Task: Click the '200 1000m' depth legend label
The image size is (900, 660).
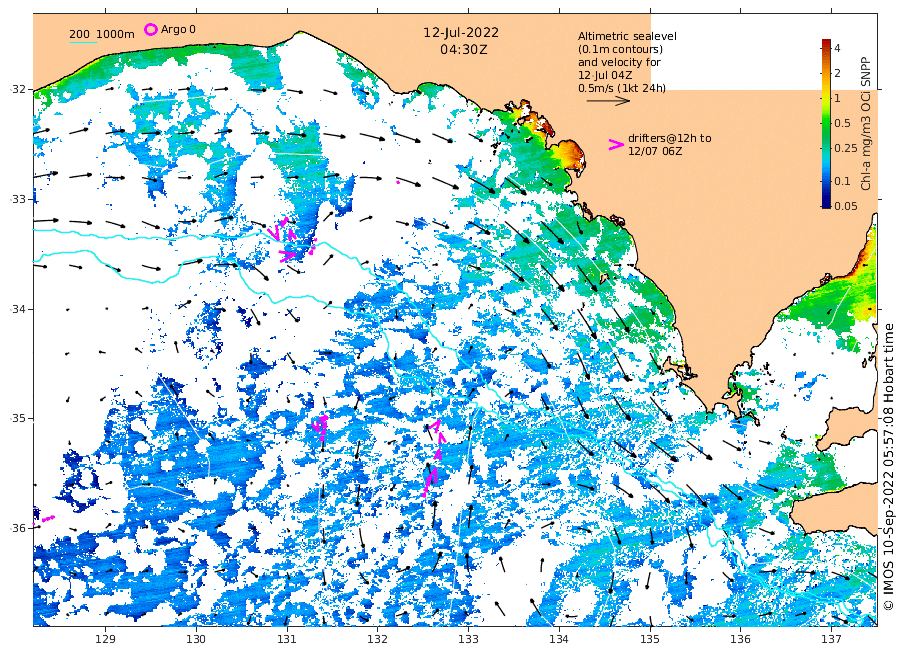Action: [102, 34]
